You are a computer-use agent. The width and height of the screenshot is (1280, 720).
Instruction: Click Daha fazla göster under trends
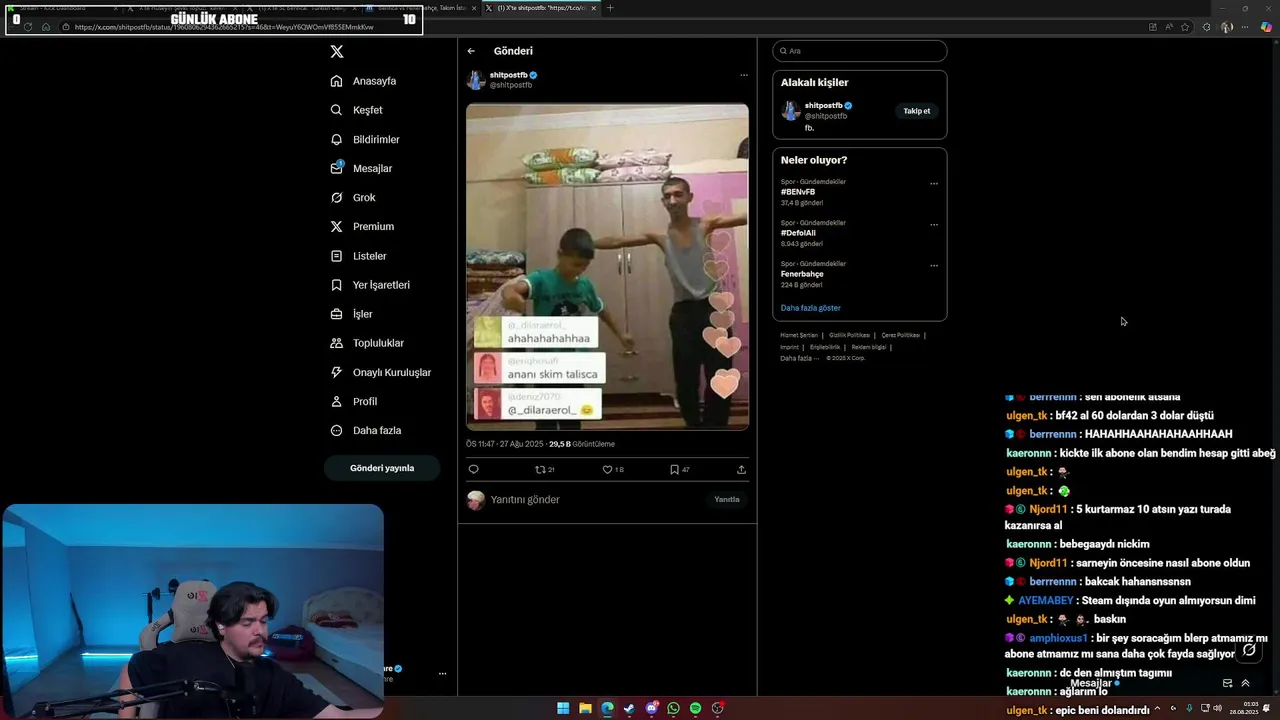click(811, 308)
